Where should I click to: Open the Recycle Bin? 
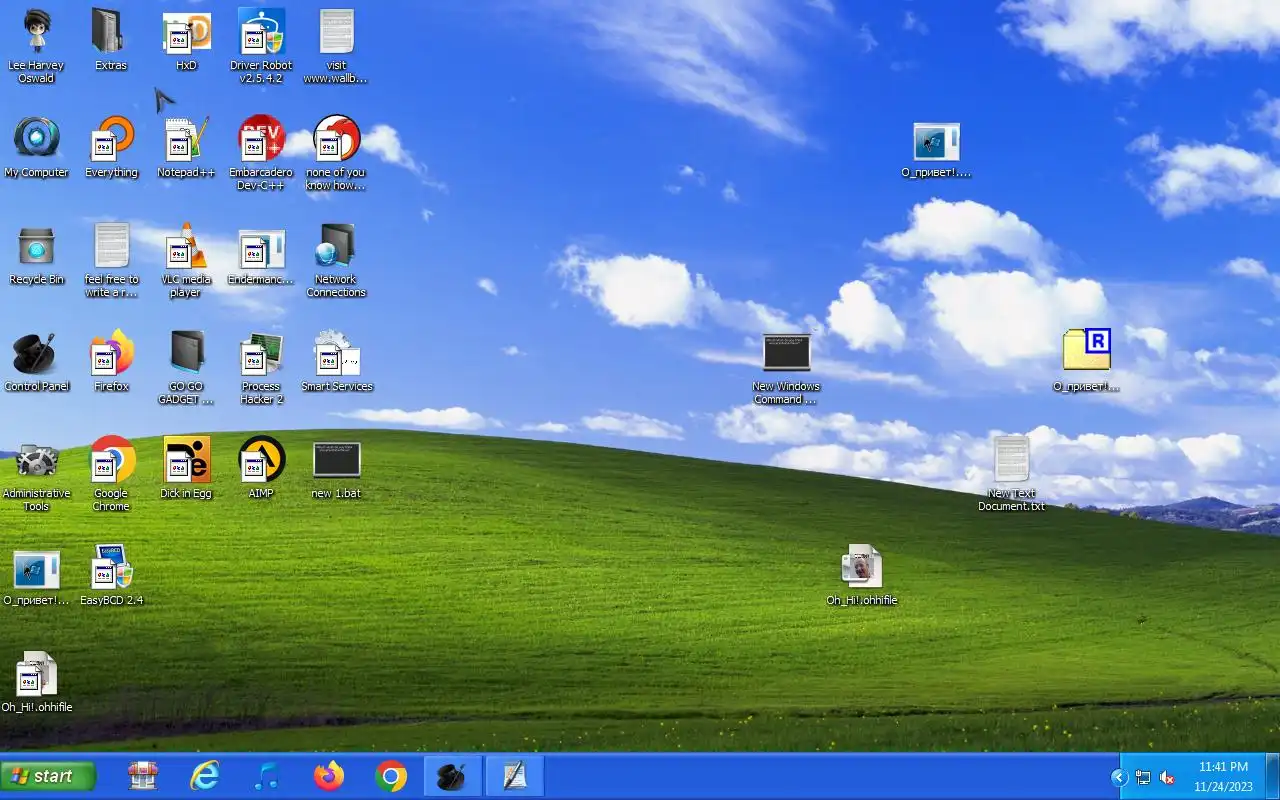(37, 254)
